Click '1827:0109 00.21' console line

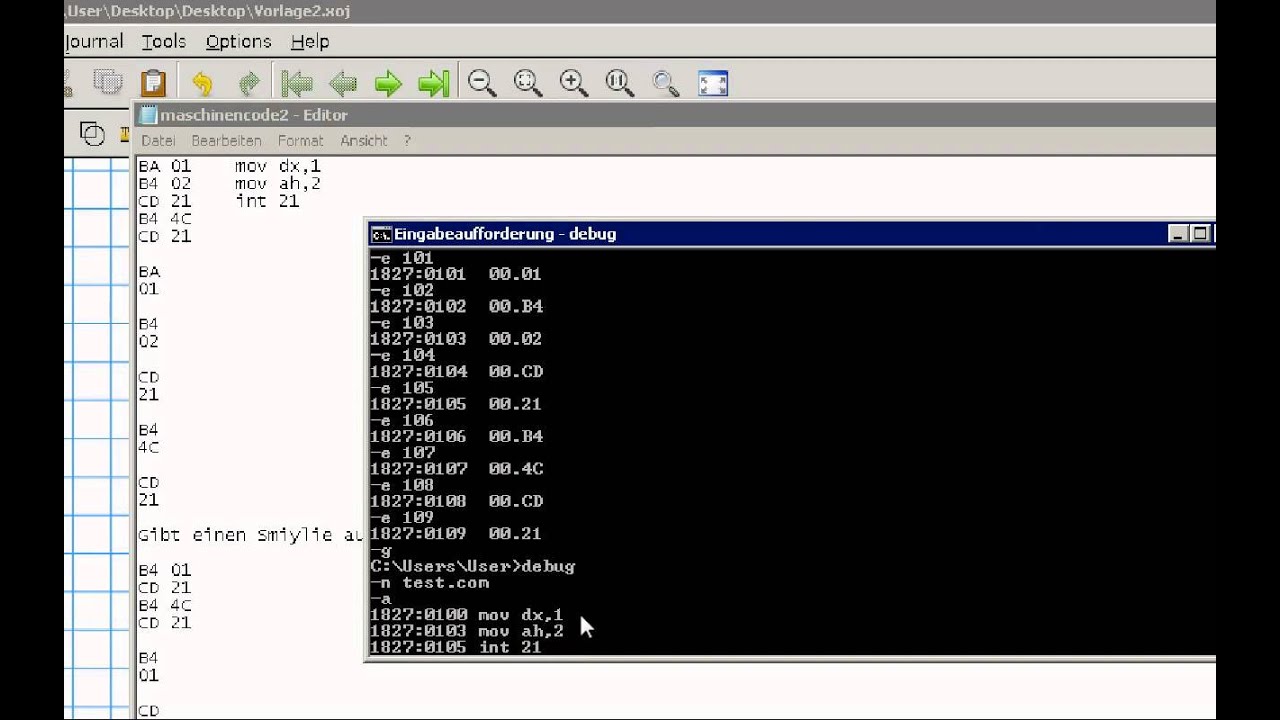(x=456, y=533)
